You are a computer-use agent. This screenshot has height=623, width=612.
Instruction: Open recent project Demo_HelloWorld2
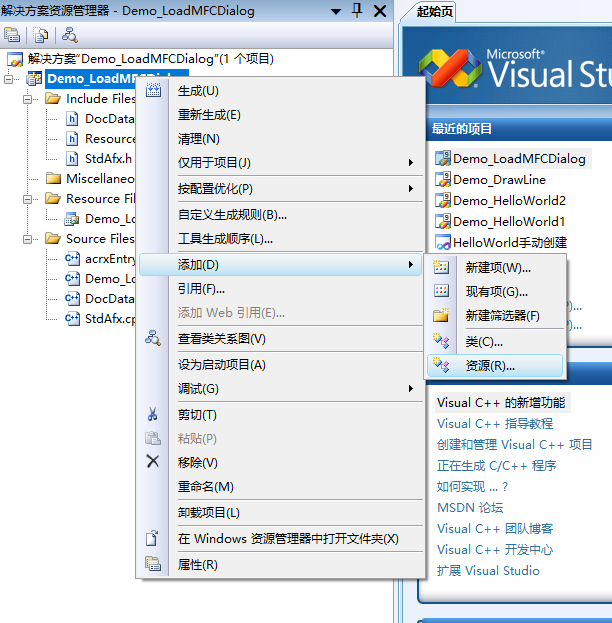tap(509, 201)
